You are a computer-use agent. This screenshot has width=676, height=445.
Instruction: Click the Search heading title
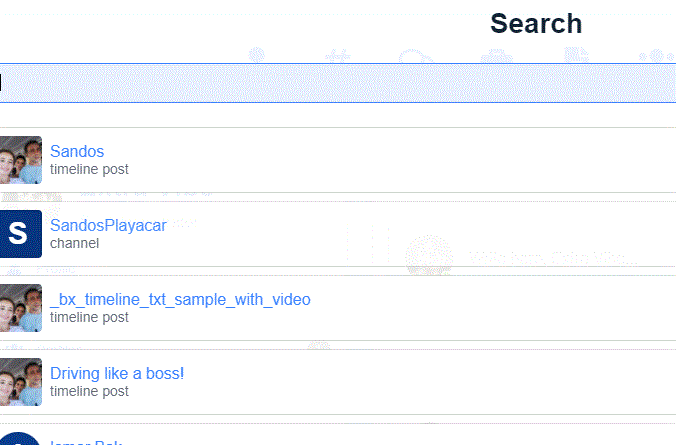coord(536,24)
